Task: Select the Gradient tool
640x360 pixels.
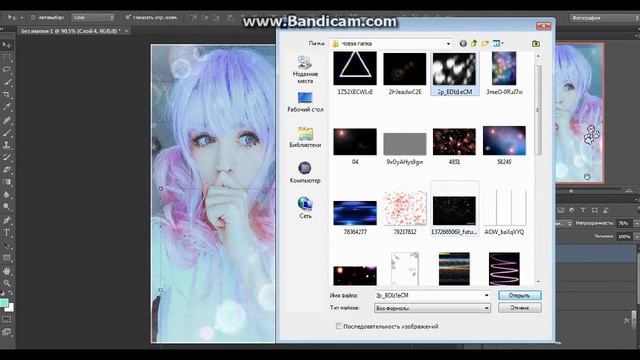Action: coord(7,182)
